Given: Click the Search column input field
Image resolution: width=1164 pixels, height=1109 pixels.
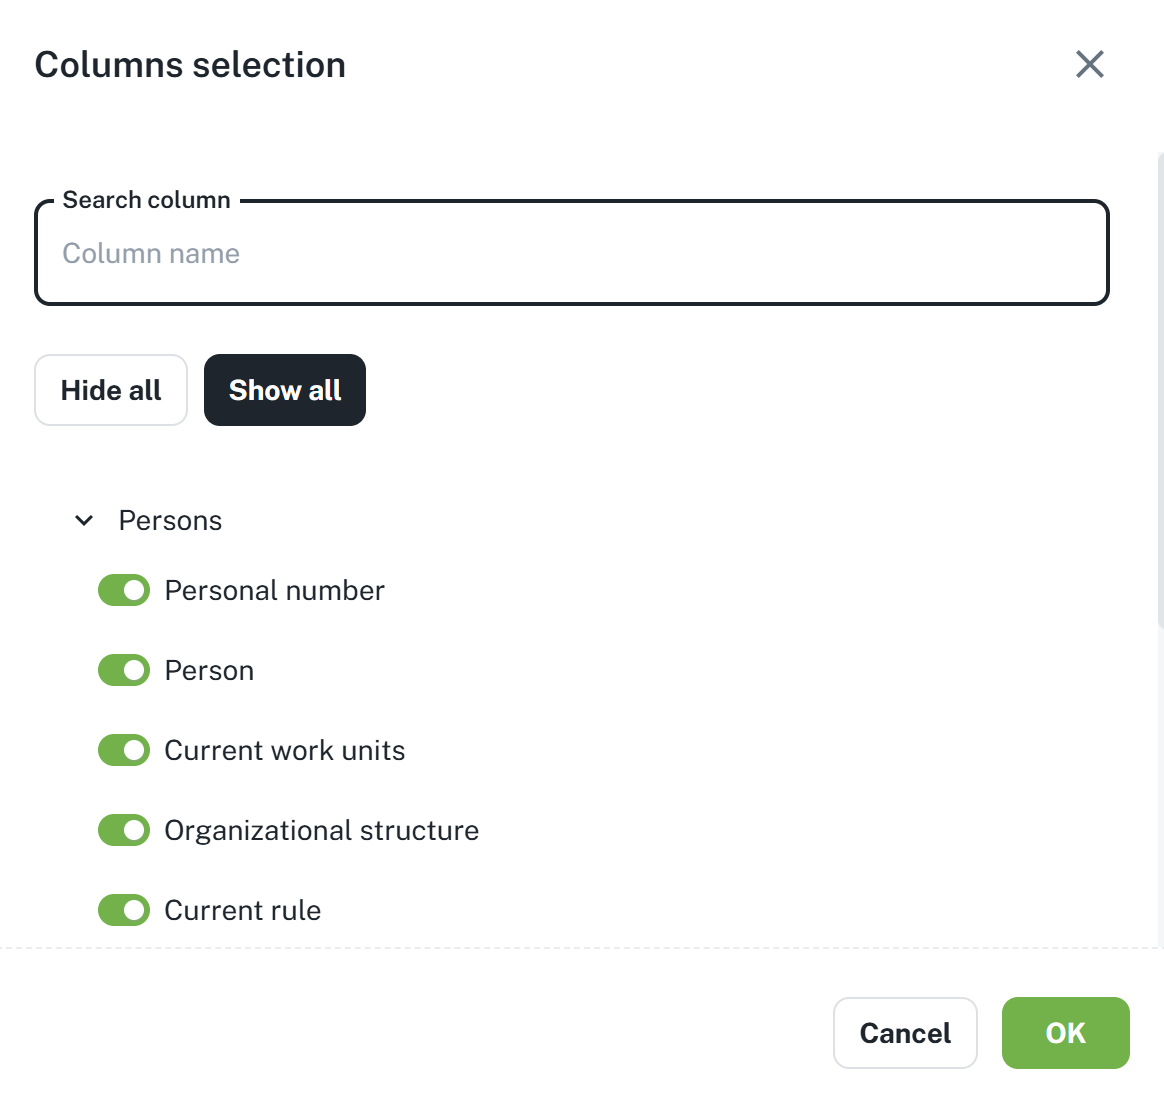Looking at the screenshot, I should pos(571,254).
